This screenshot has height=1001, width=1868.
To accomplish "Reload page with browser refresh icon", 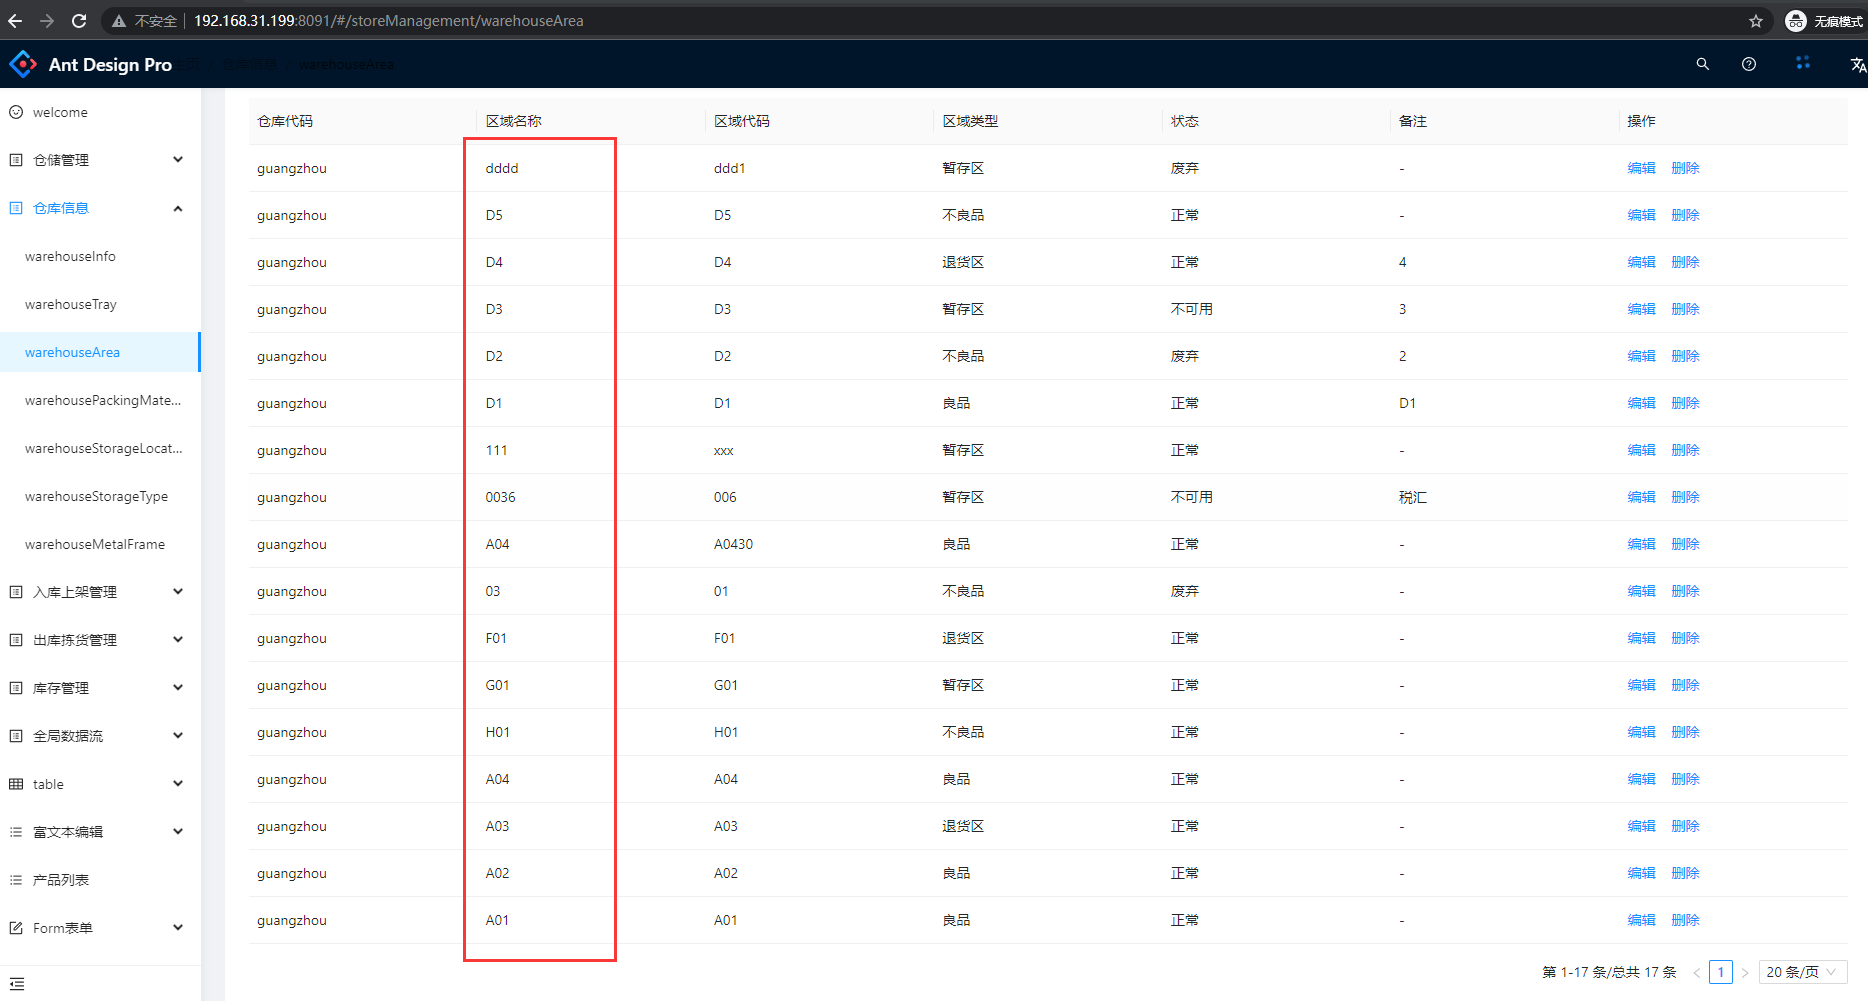I will point(79,21).
